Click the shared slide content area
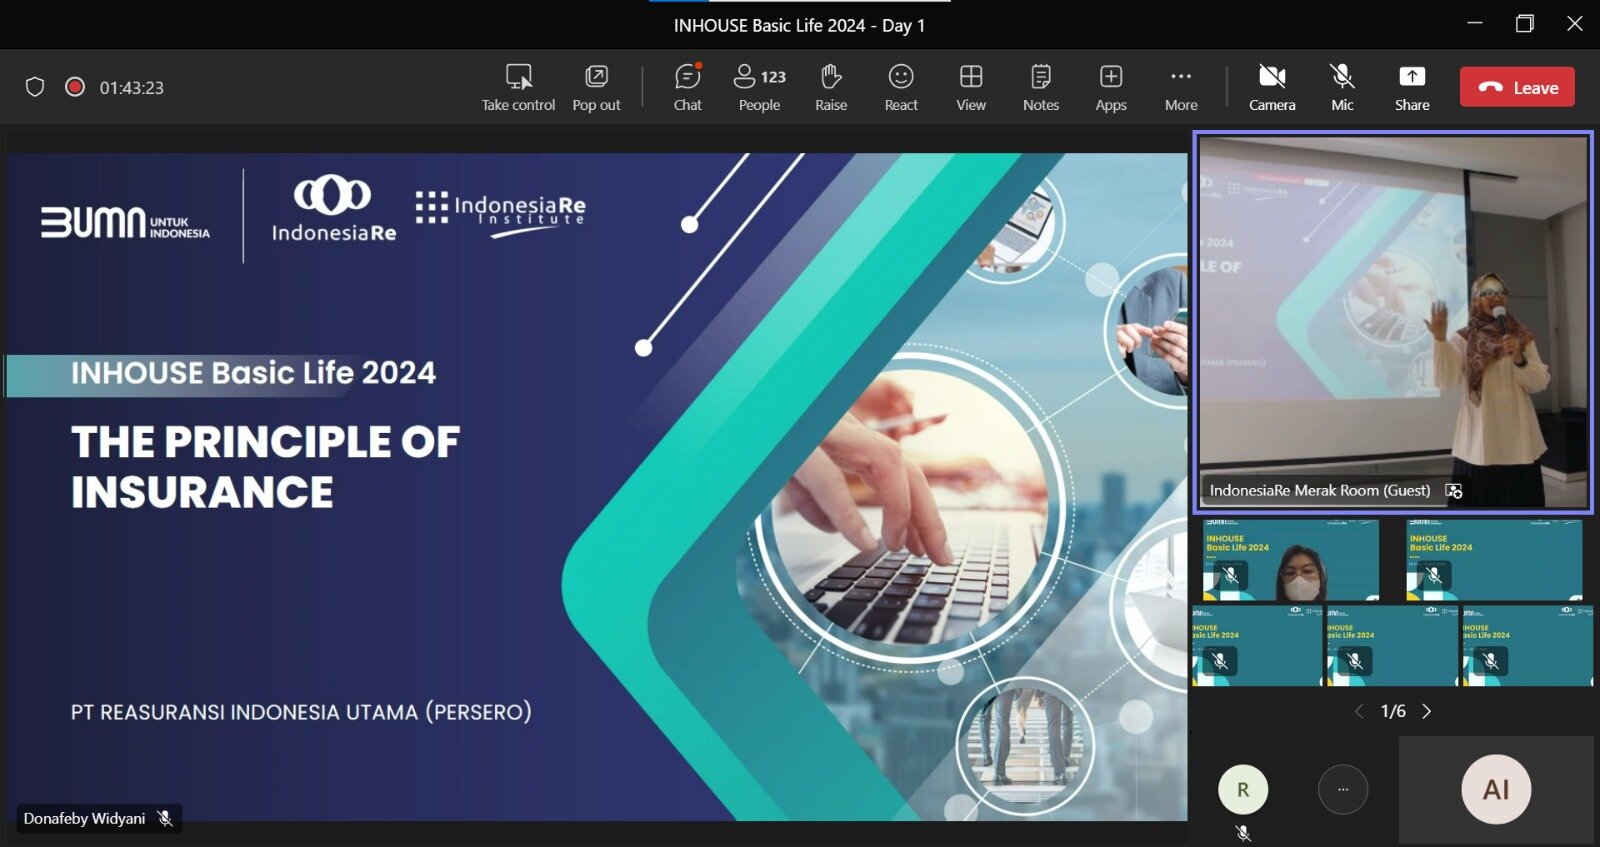The width and height of the screenshot is (1600, 847). coord(596,486)
